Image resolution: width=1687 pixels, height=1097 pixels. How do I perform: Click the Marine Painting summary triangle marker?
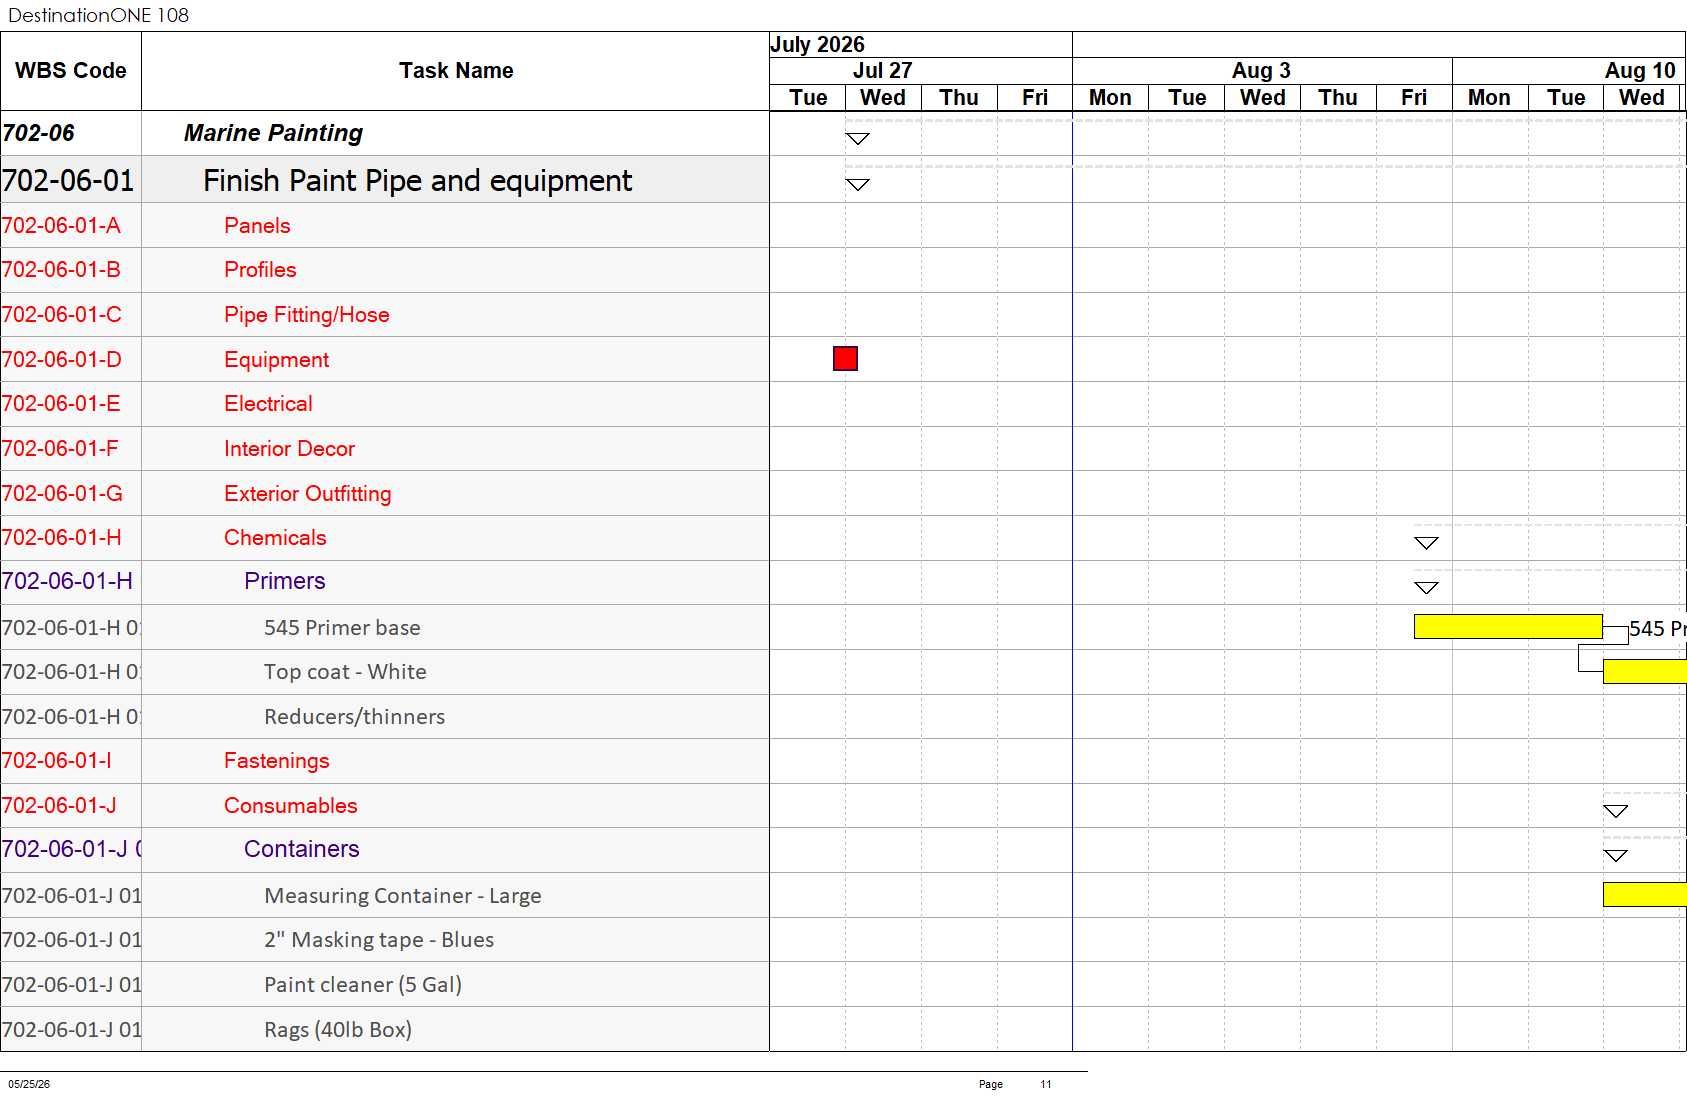coord(858,139)
